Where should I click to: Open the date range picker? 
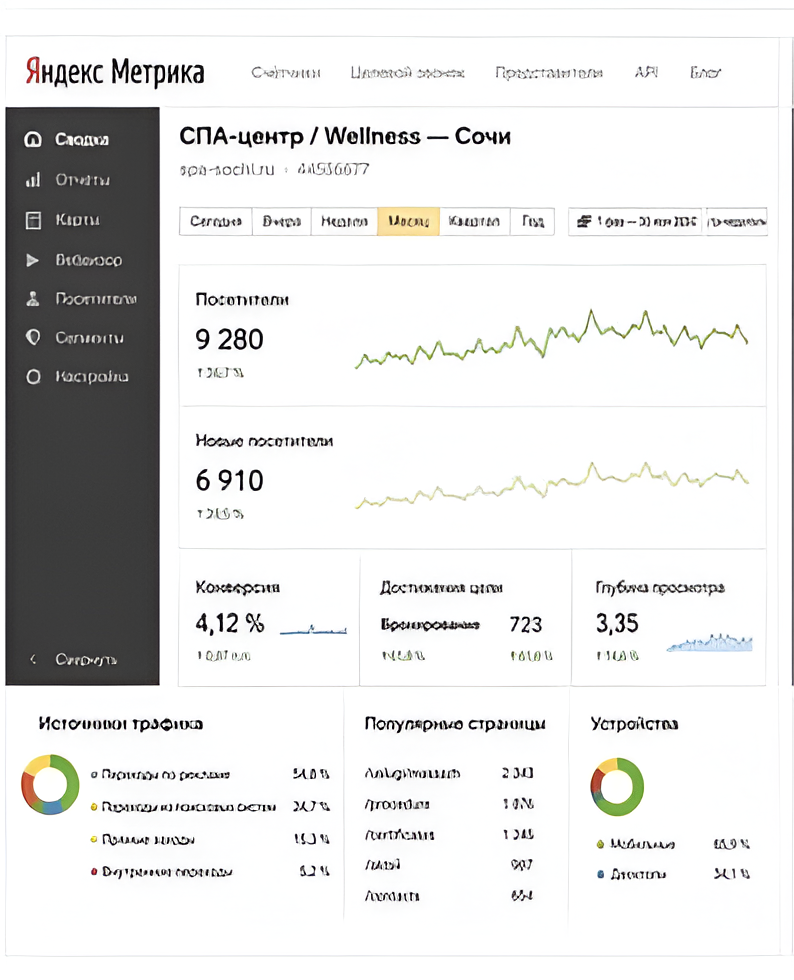coord(636,221)
